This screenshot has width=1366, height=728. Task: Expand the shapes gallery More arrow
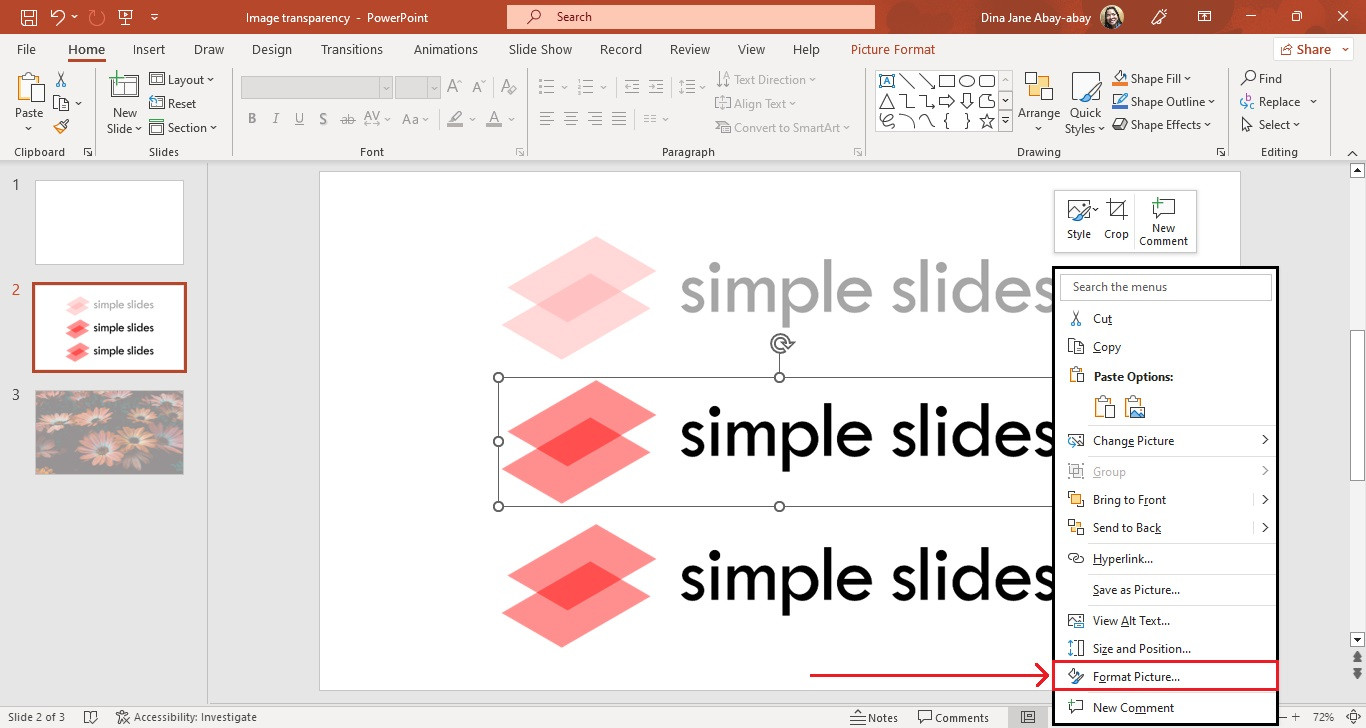tap(1005, 123)
